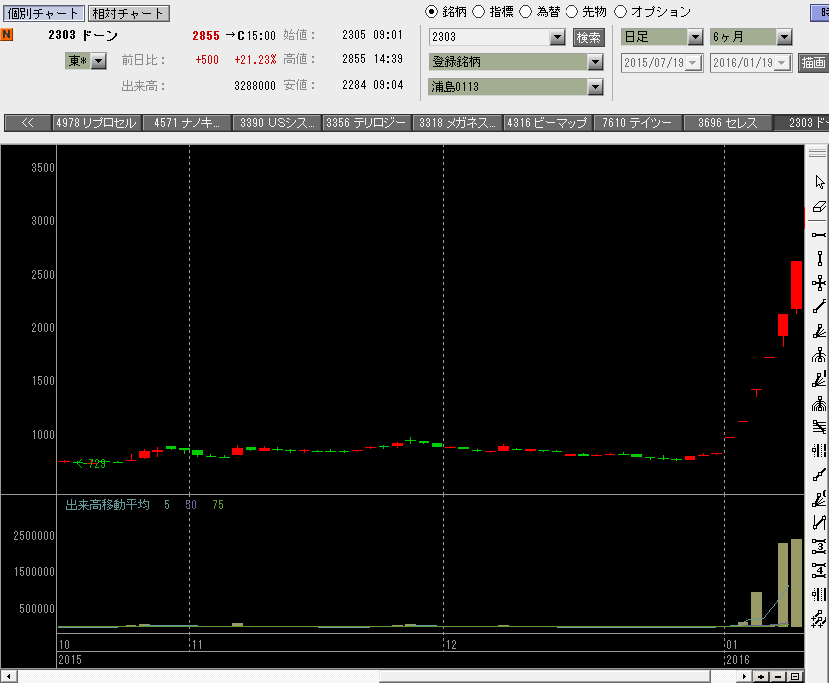Select the crosshair line tool
Image resolution: width=829 pixels, height=683 pixels.
click(x=819, y=283)
